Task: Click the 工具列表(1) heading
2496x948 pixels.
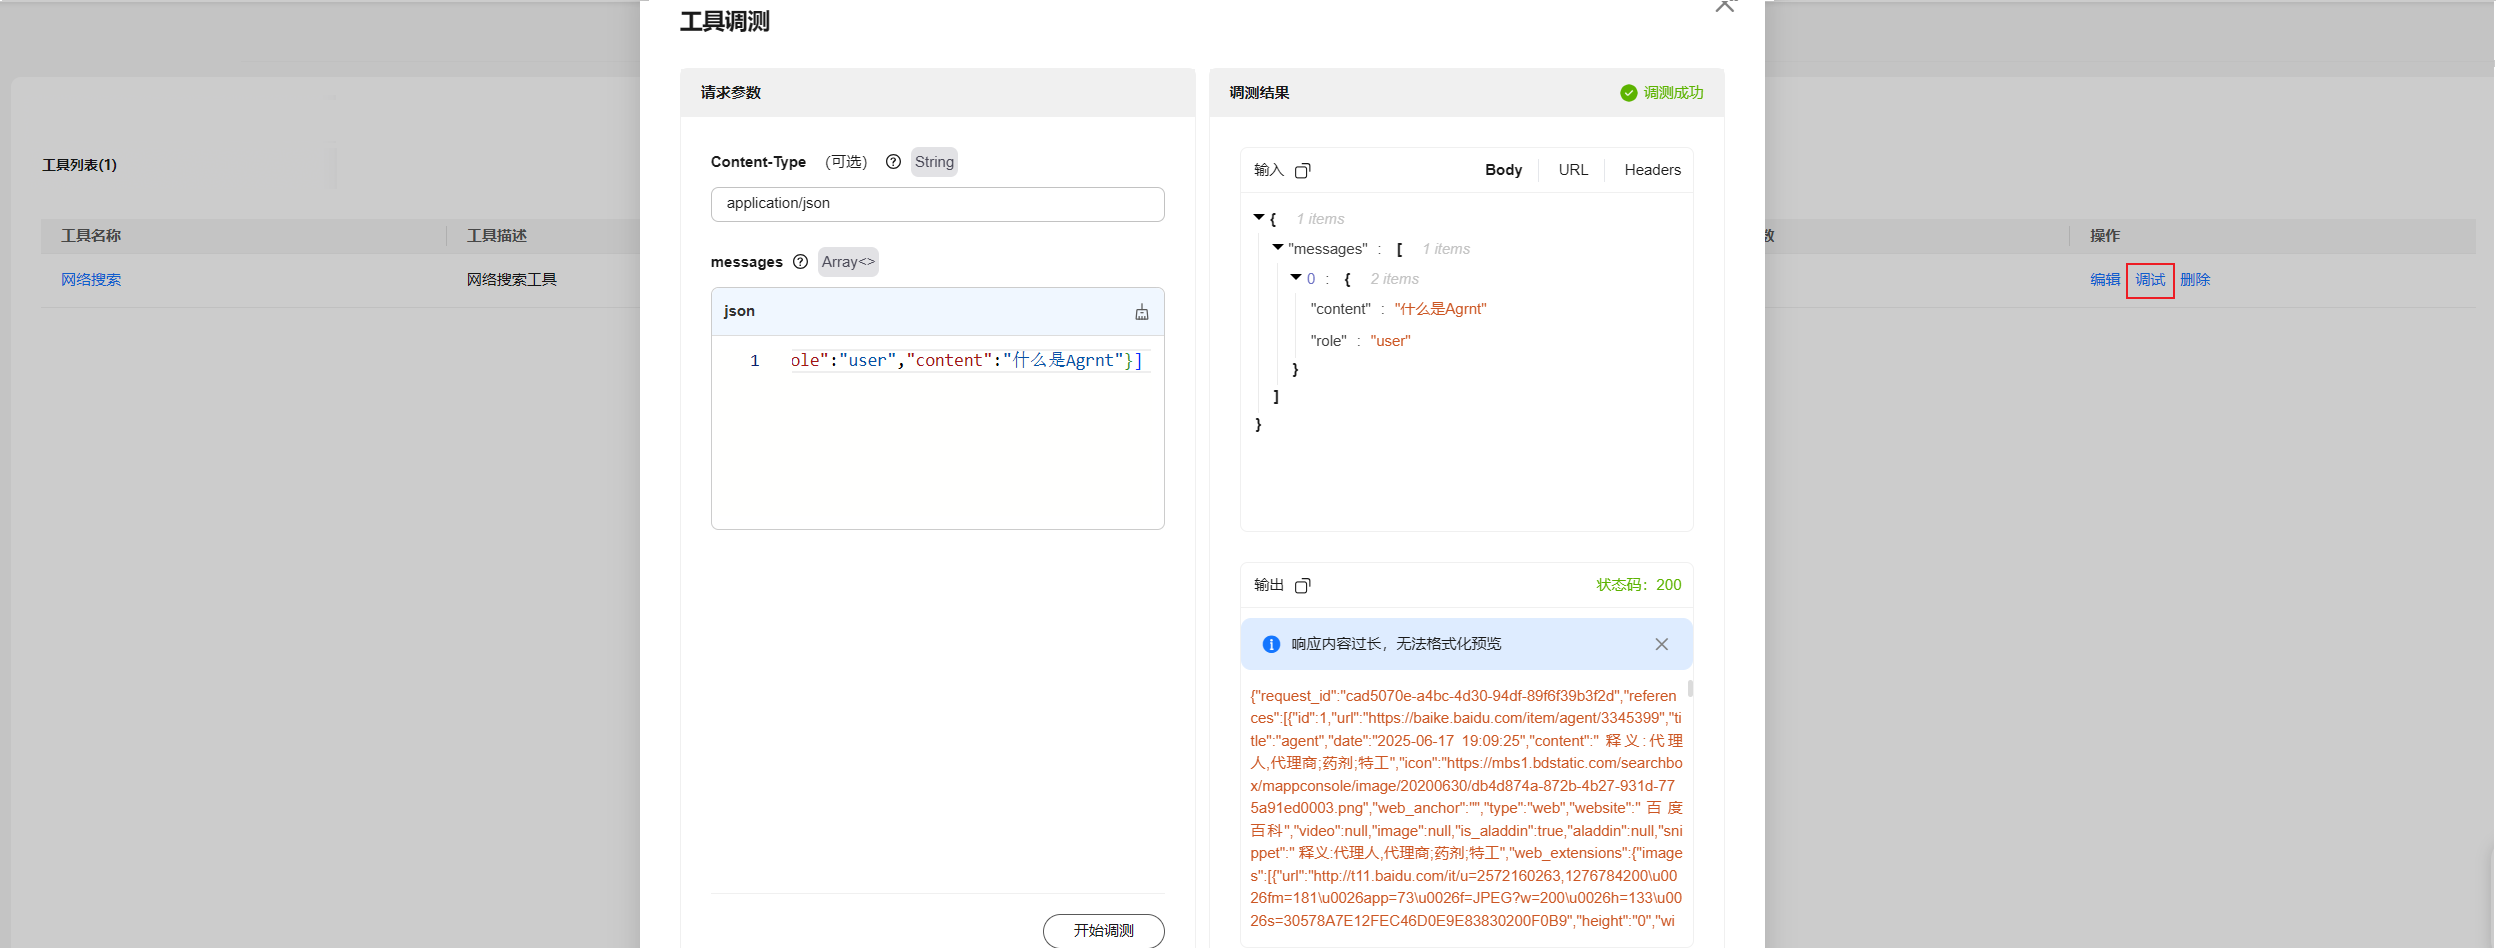Action: point(79,165)
